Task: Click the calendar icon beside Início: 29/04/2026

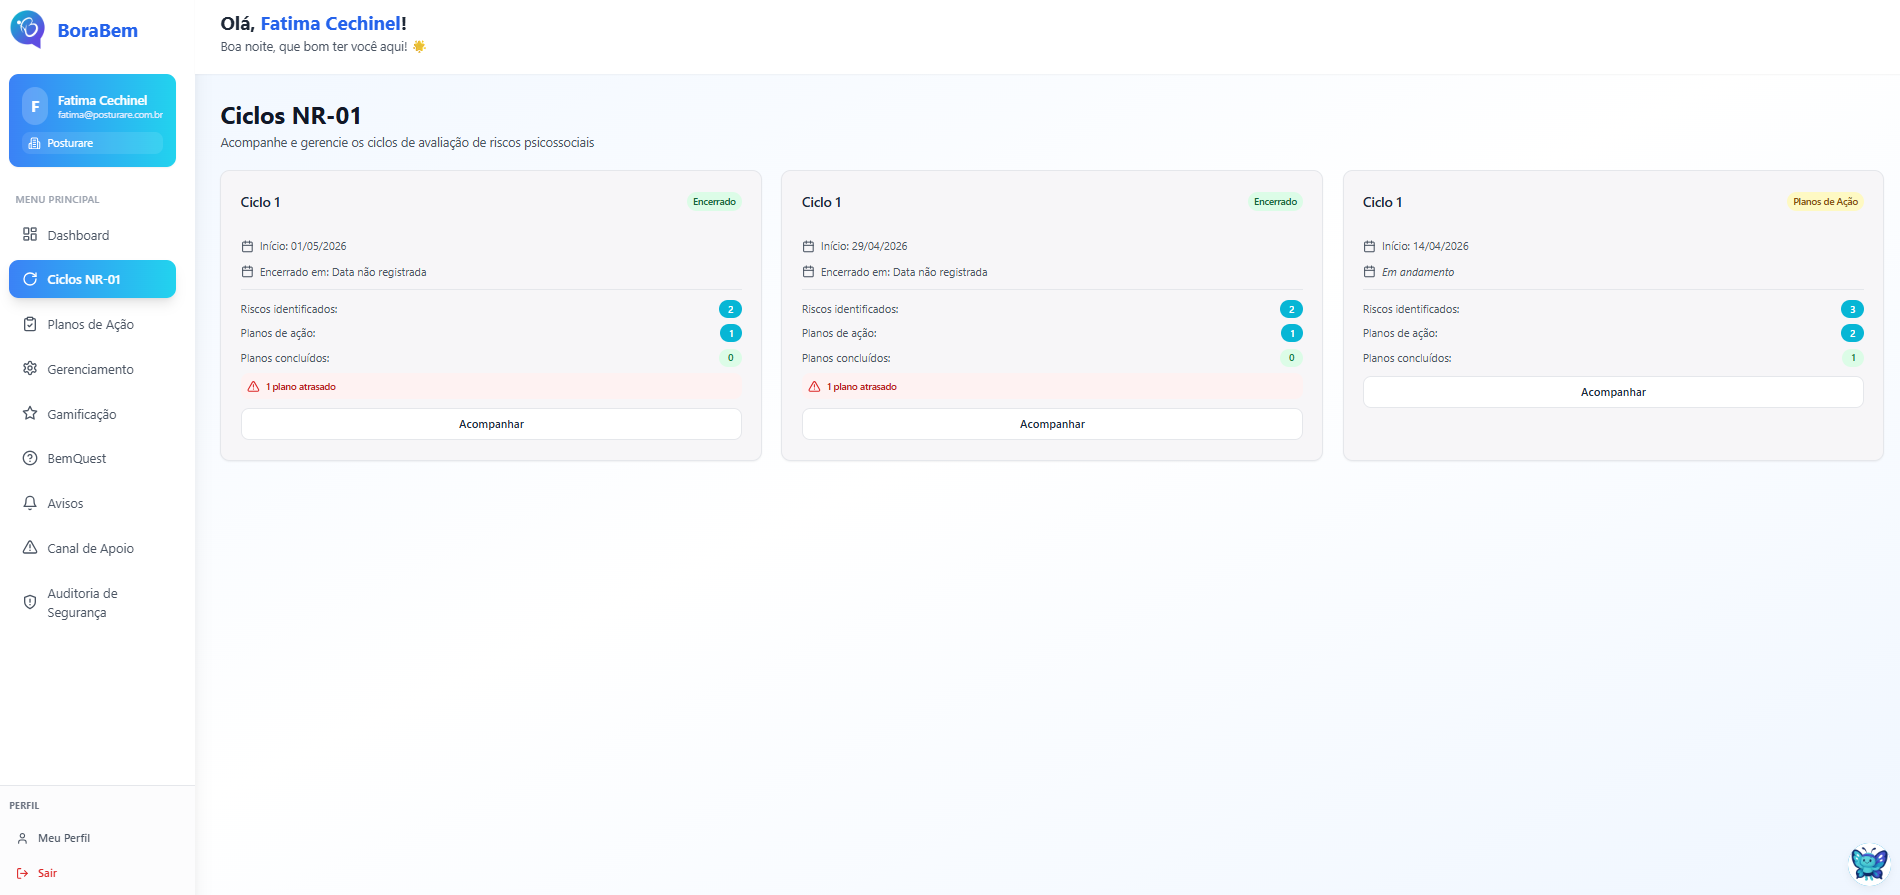Action: click(x=808, y=246)
